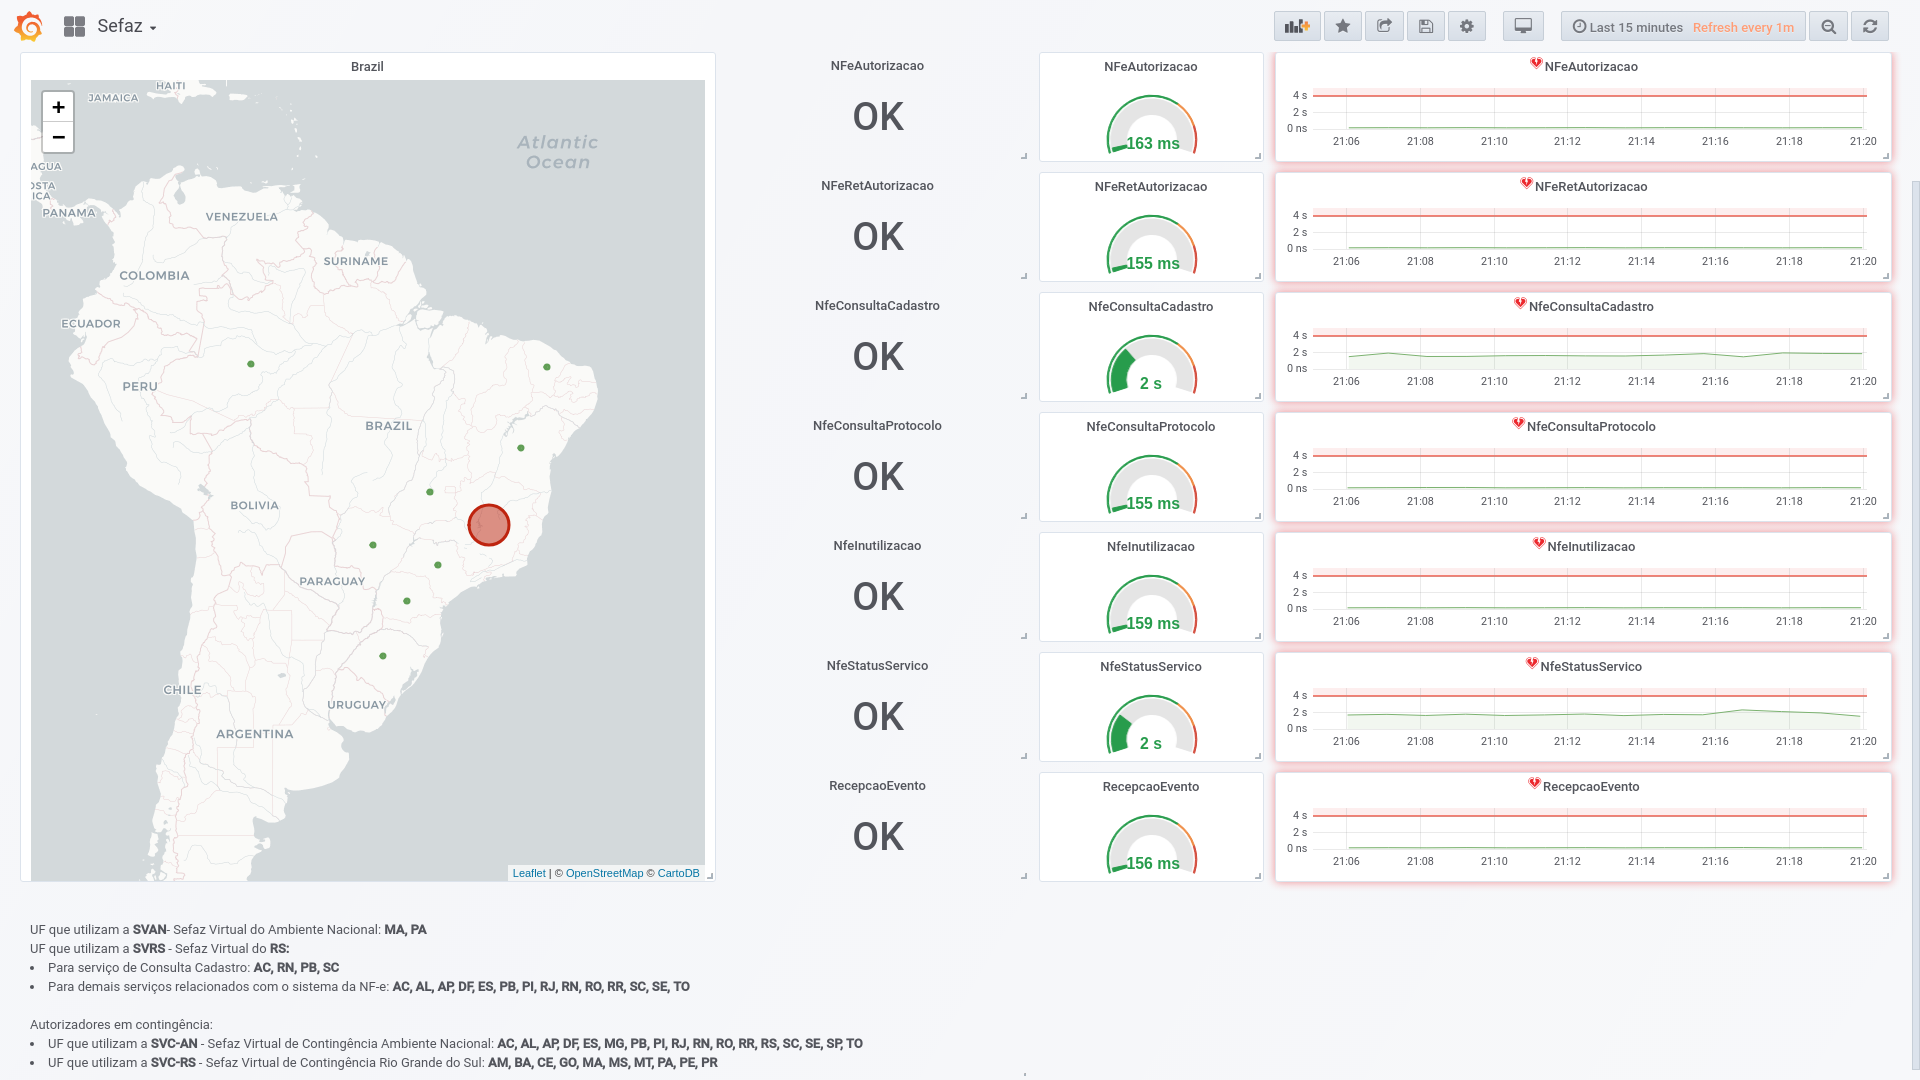Open NFeAutorizacao graph panel title menu
This screenshot has width=1920, height=1080.
(x=1590, y=67)
